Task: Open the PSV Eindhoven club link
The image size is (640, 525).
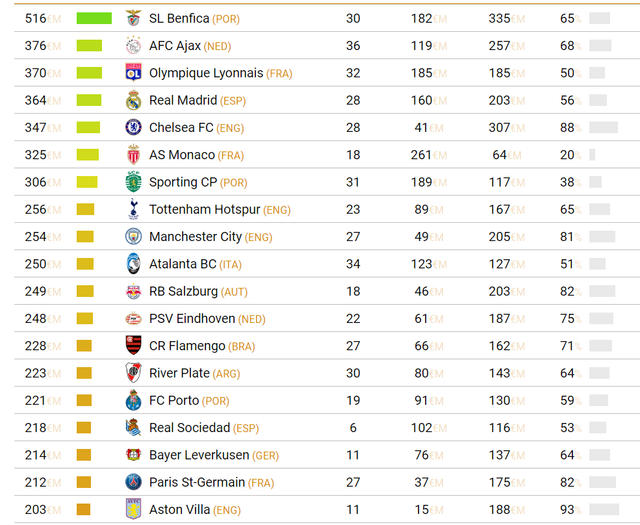Action: (192, 319)
